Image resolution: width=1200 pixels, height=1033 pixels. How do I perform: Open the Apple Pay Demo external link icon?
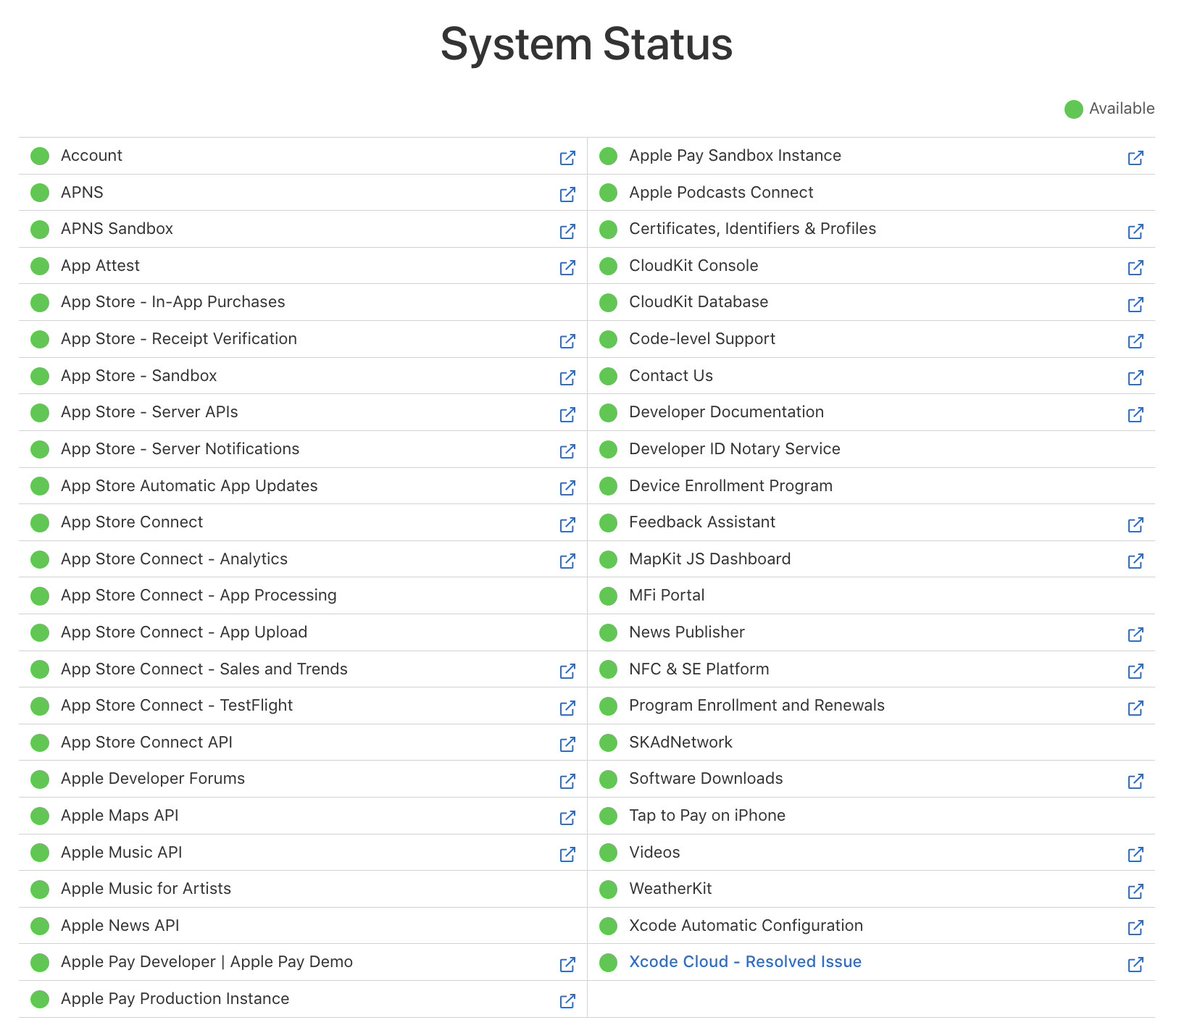pos(567,964)
